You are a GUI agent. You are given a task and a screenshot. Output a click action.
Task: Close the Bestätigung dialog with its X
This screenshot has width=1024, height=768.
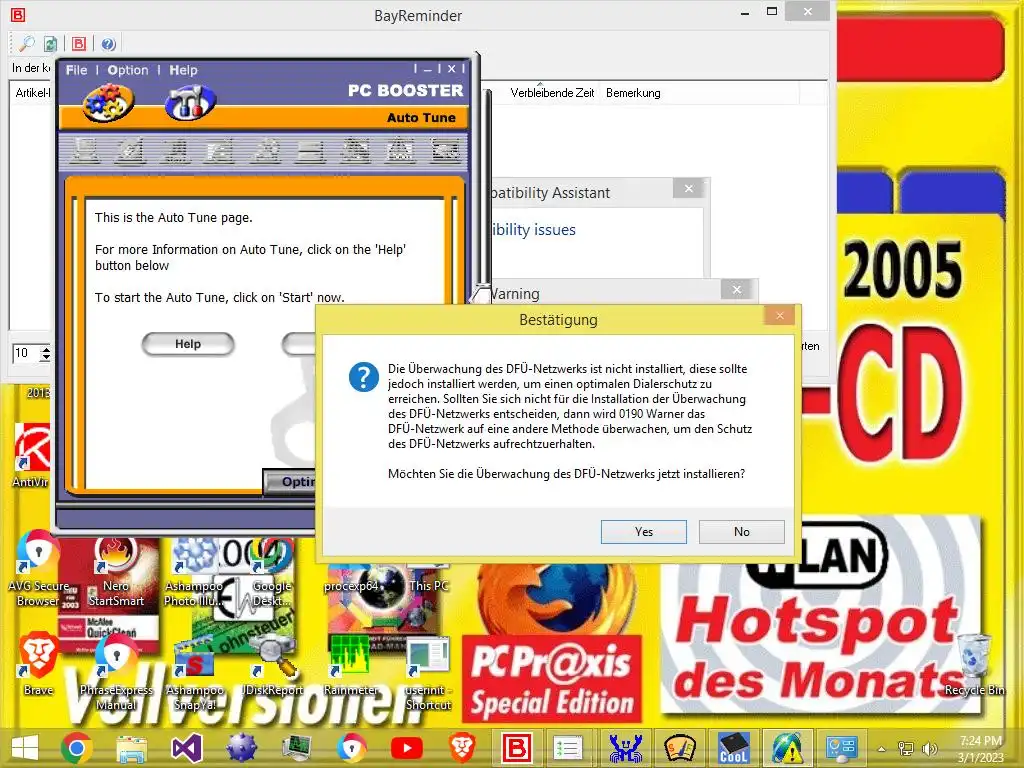tap(780, 316)
